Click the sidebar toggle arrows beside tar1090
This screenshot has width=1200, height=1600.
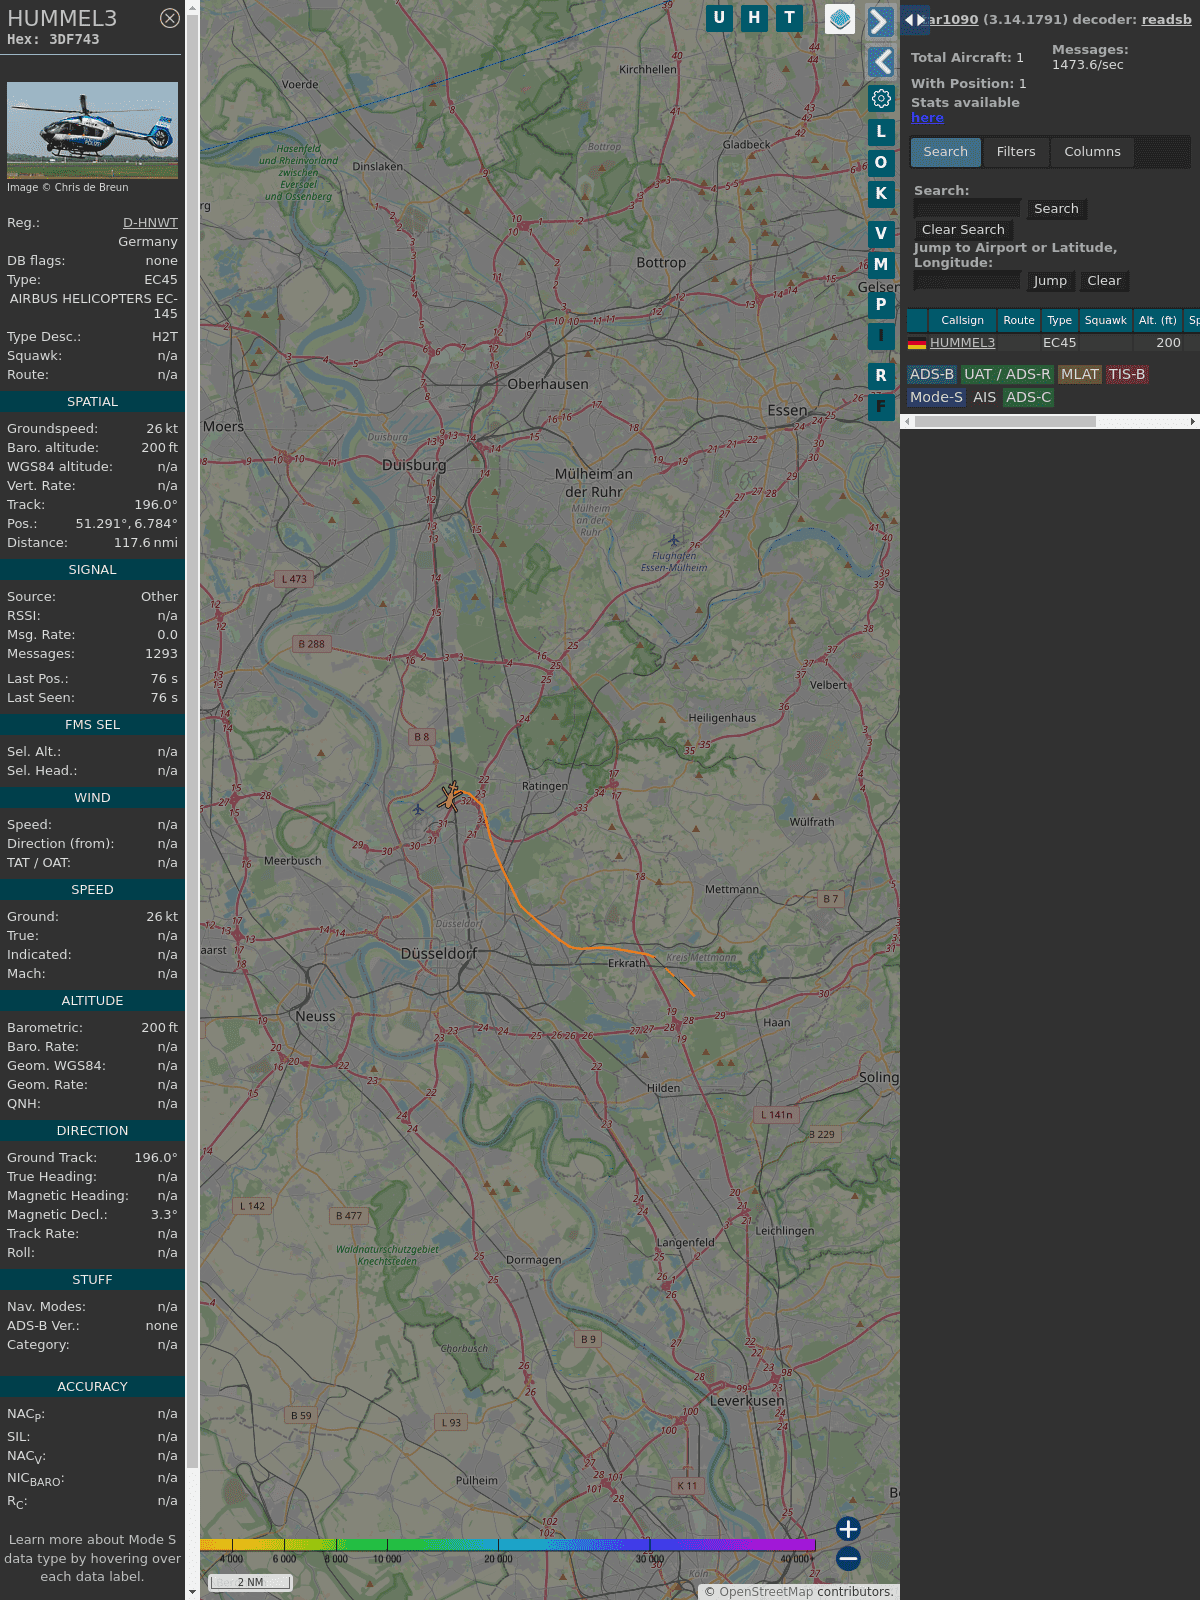point(914,19)
